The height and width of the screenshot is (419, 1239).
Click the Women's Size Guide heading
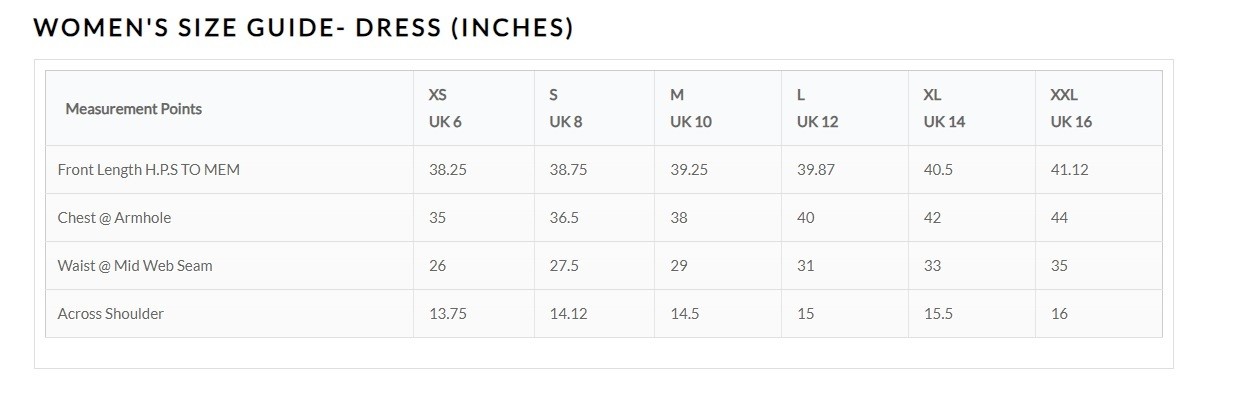[x=303, y=28]
